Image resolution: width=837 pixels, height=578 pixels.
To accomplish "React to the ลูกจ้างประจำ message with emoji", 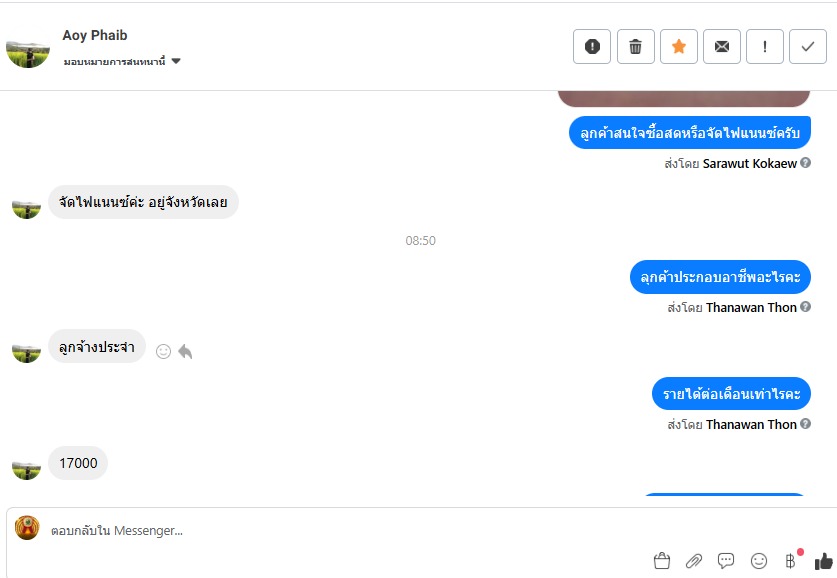I will click(x=163, y=351).
